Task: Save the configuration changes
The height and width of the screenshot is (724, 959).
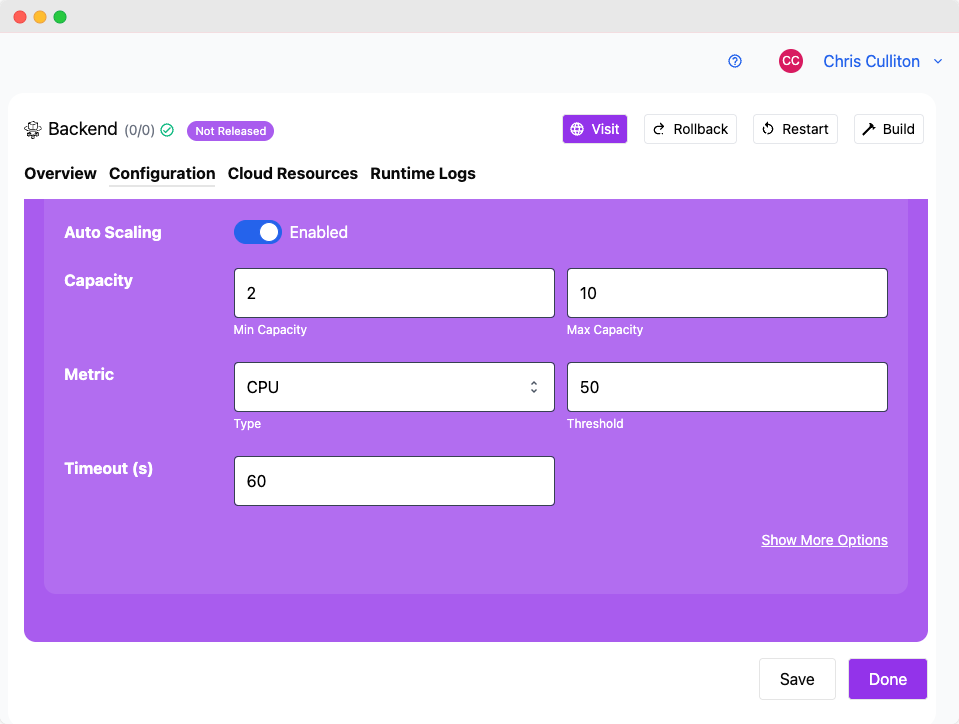Action: (797, 679)
